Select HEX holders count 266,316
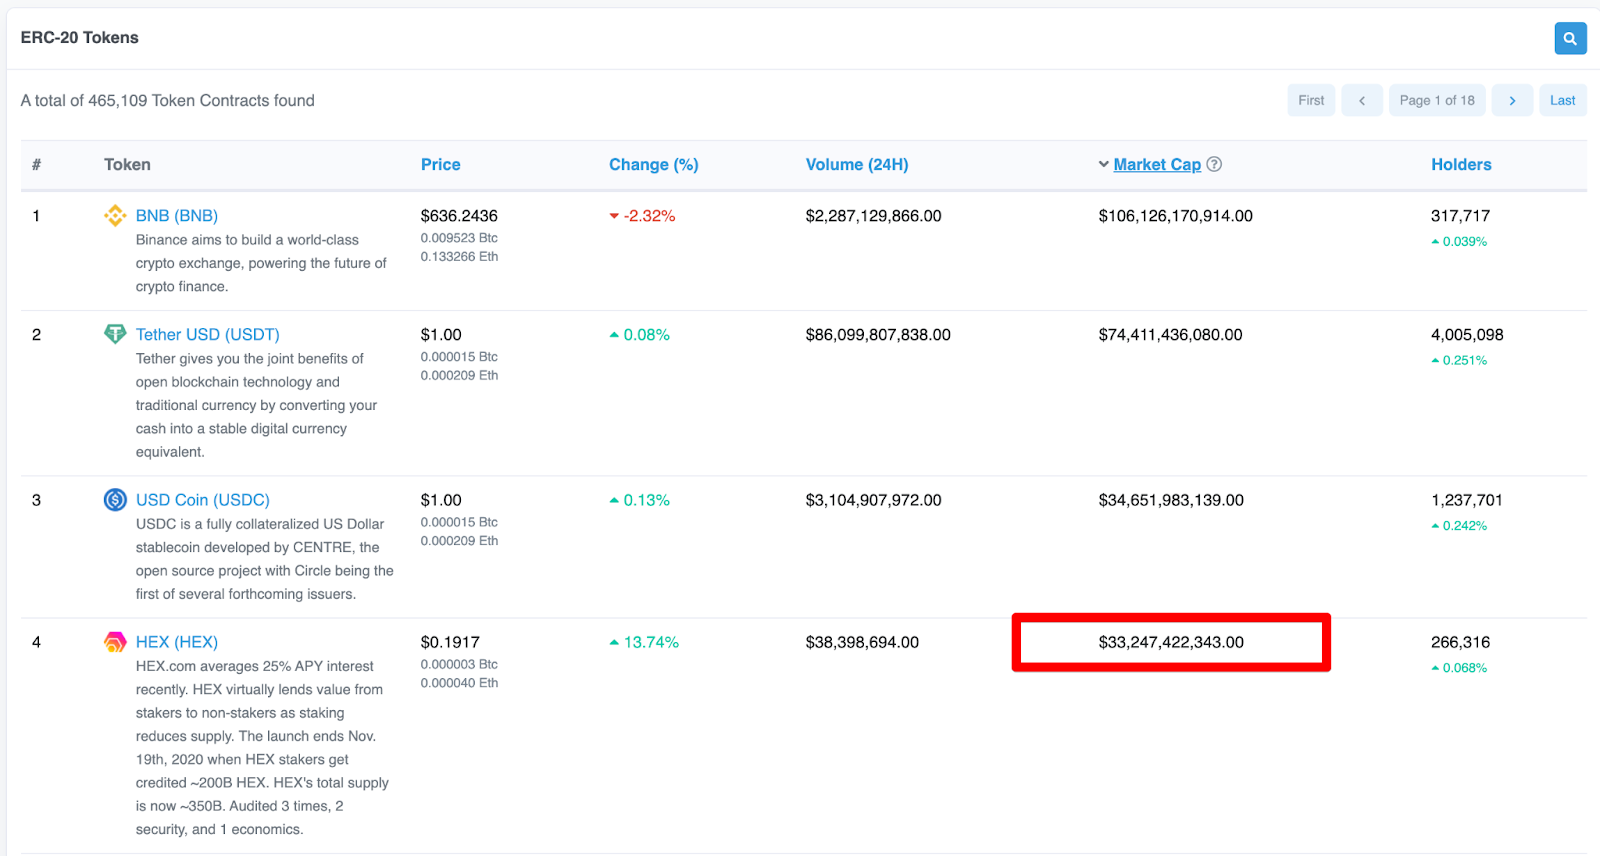The width and height of the screenshot is (1600, 856). click(x=1461, y=642)
